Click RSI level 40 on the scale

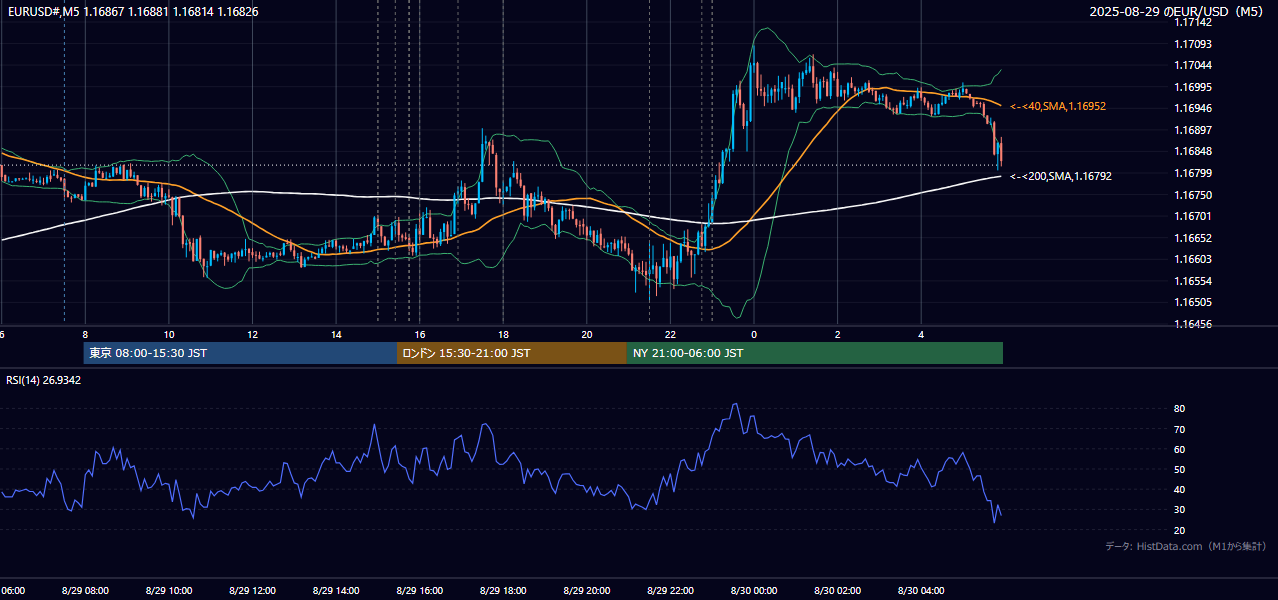(x=1179, y=489)
